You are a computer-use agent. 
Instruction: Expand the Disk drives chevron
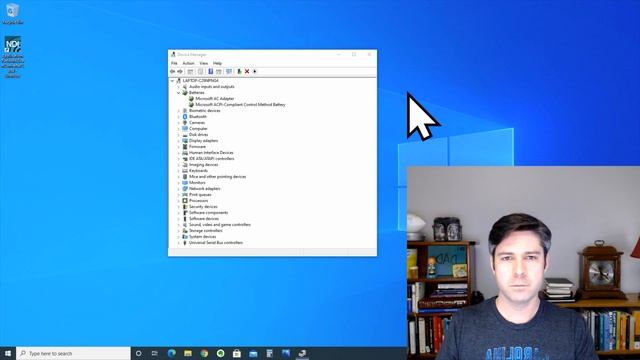click(x=178, y=135)
